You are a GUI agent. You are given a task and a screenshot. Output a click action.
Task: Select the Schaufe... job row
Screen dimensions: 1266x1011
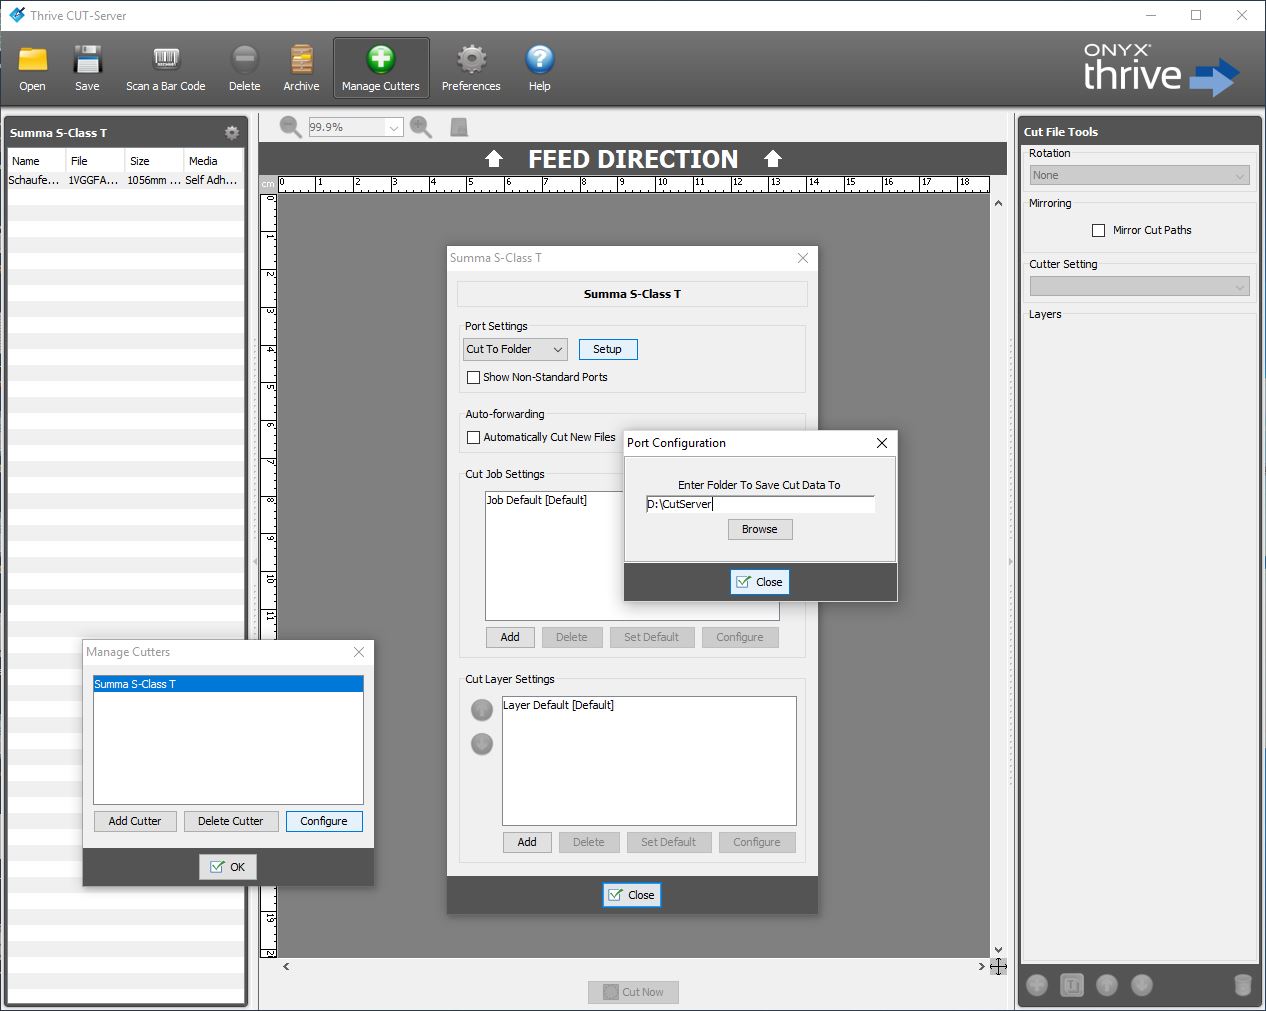click(x=125, y=180)
